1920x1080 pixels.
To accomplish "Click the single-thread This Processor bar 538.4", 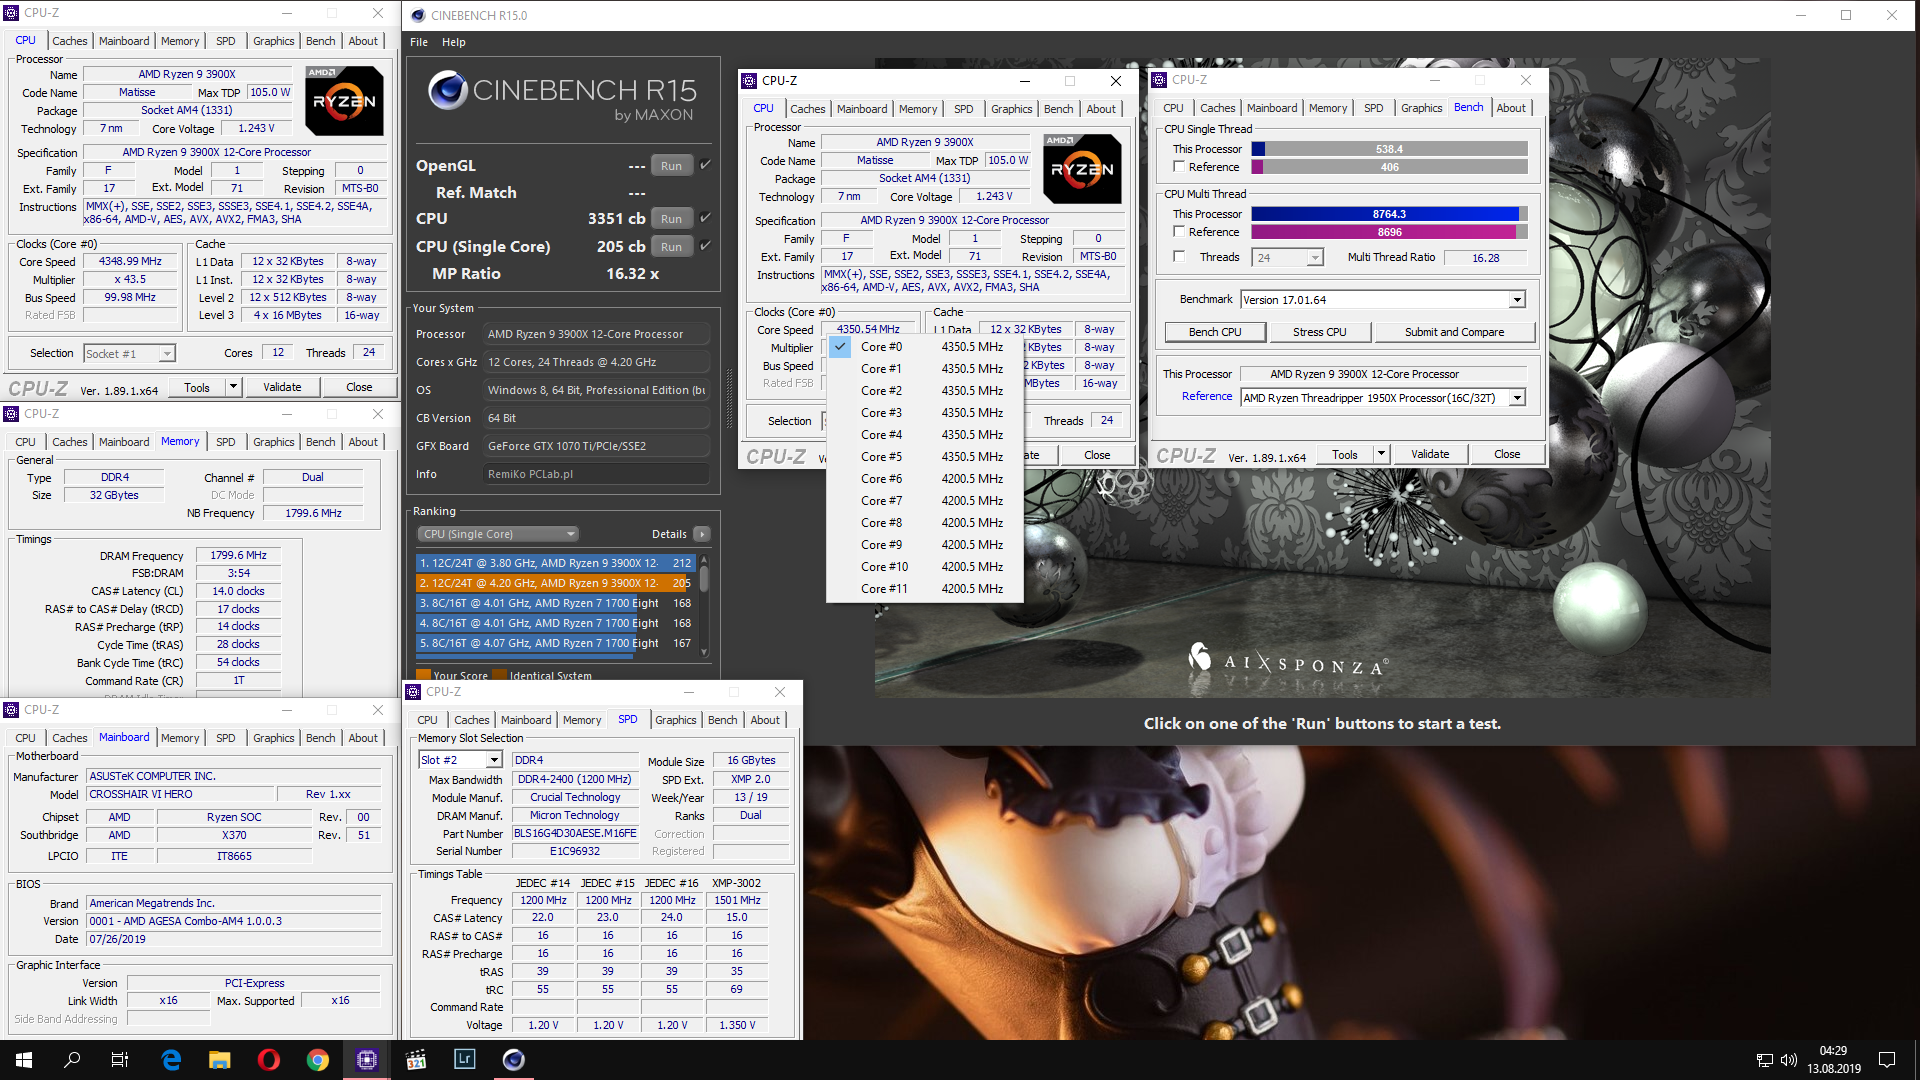I will pos(1389,149).
